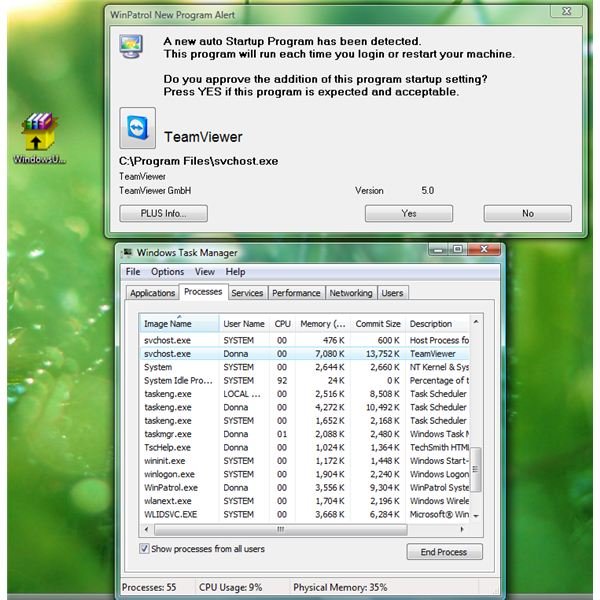Select the wlanext.exe process row
600x600 pixels.
[x=304, y=501]
